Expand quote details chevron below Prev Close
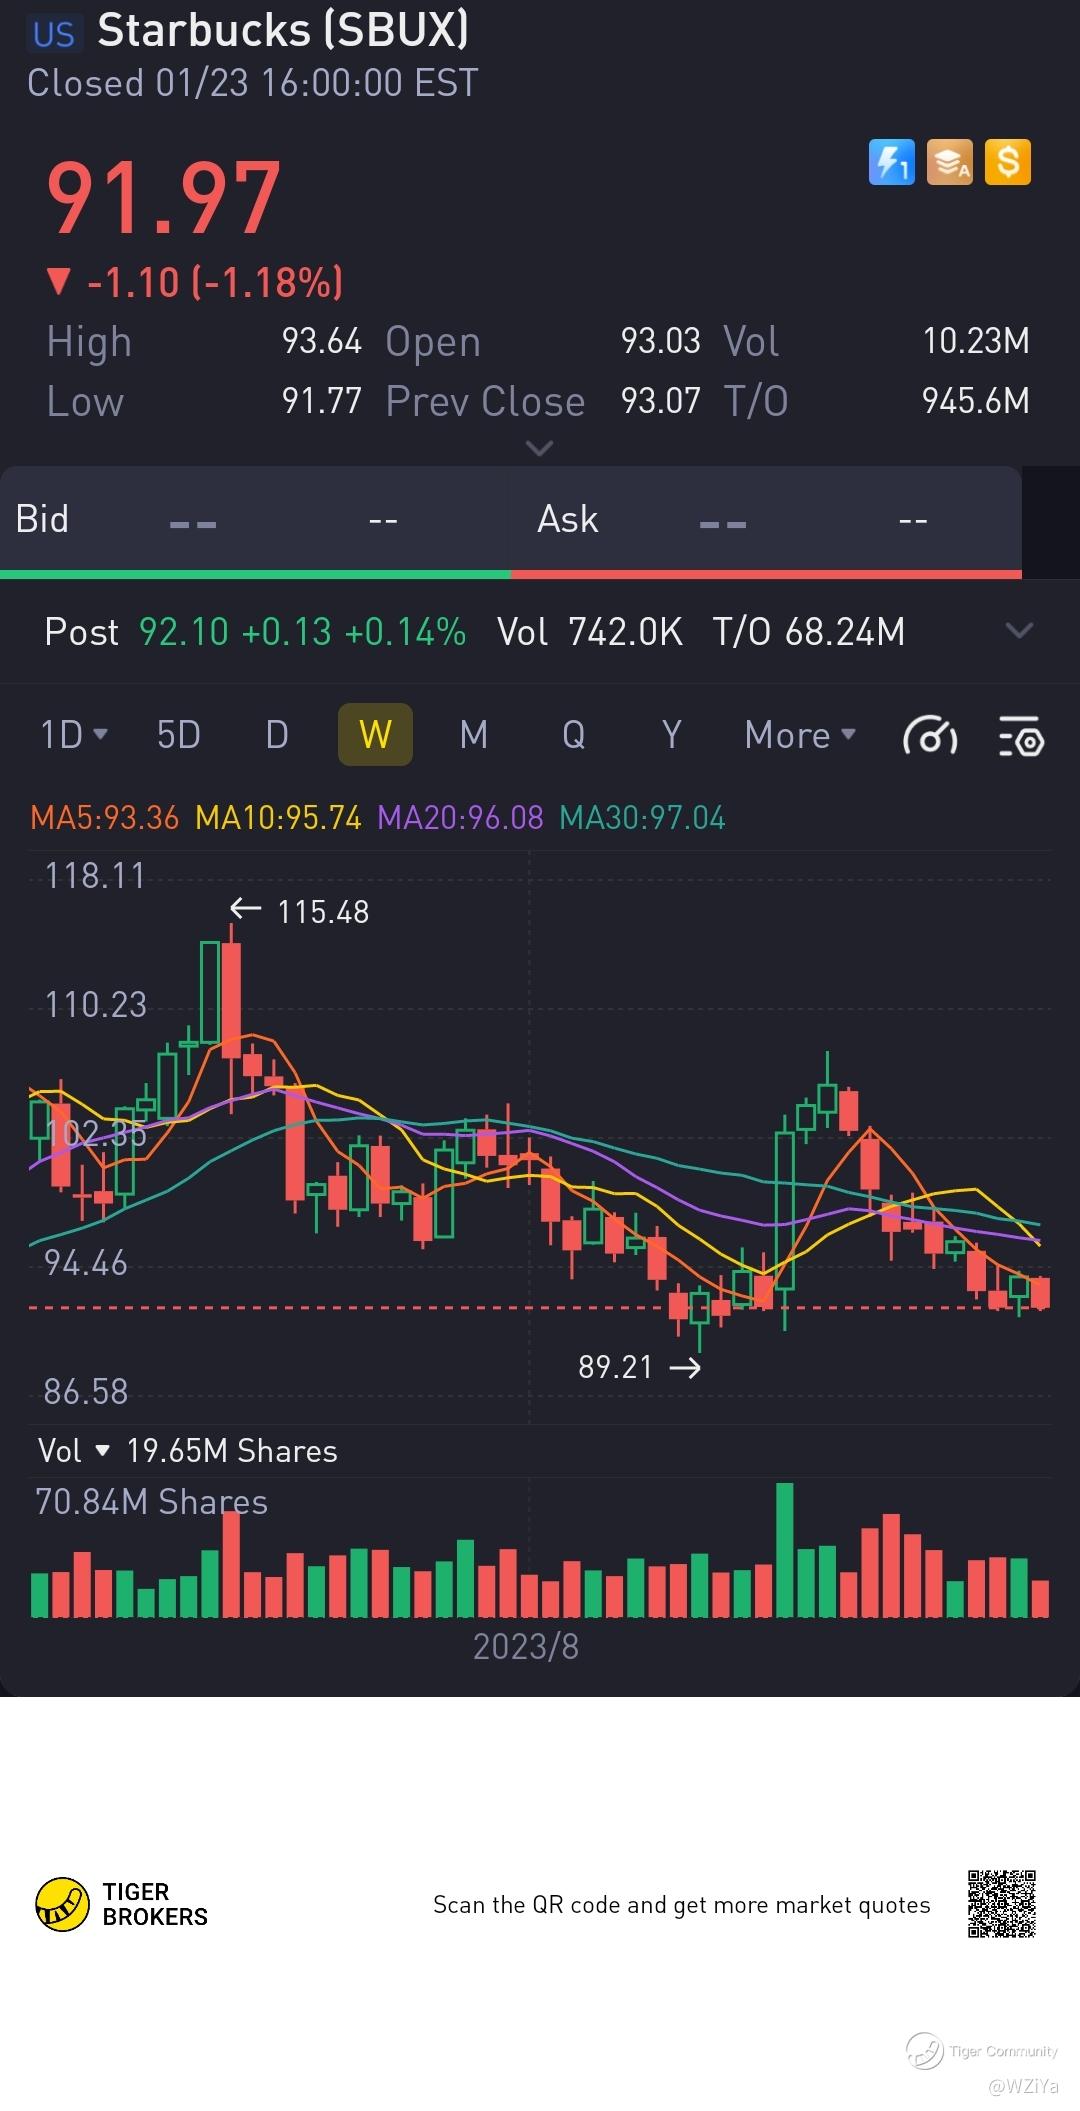Viewport: 1080px width, 2111px height. click(x=539, y=448)
